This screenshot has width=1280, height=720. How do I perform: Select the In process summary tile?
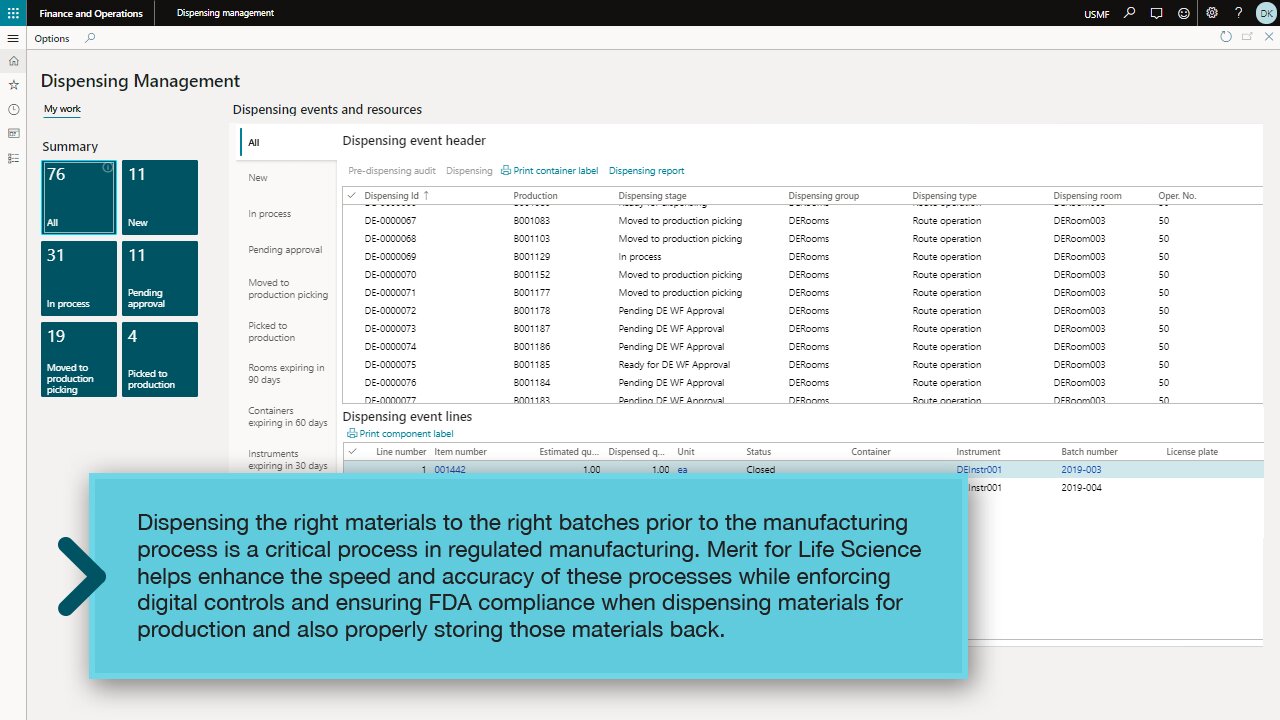pyautogui.click(x=79, y=278)
